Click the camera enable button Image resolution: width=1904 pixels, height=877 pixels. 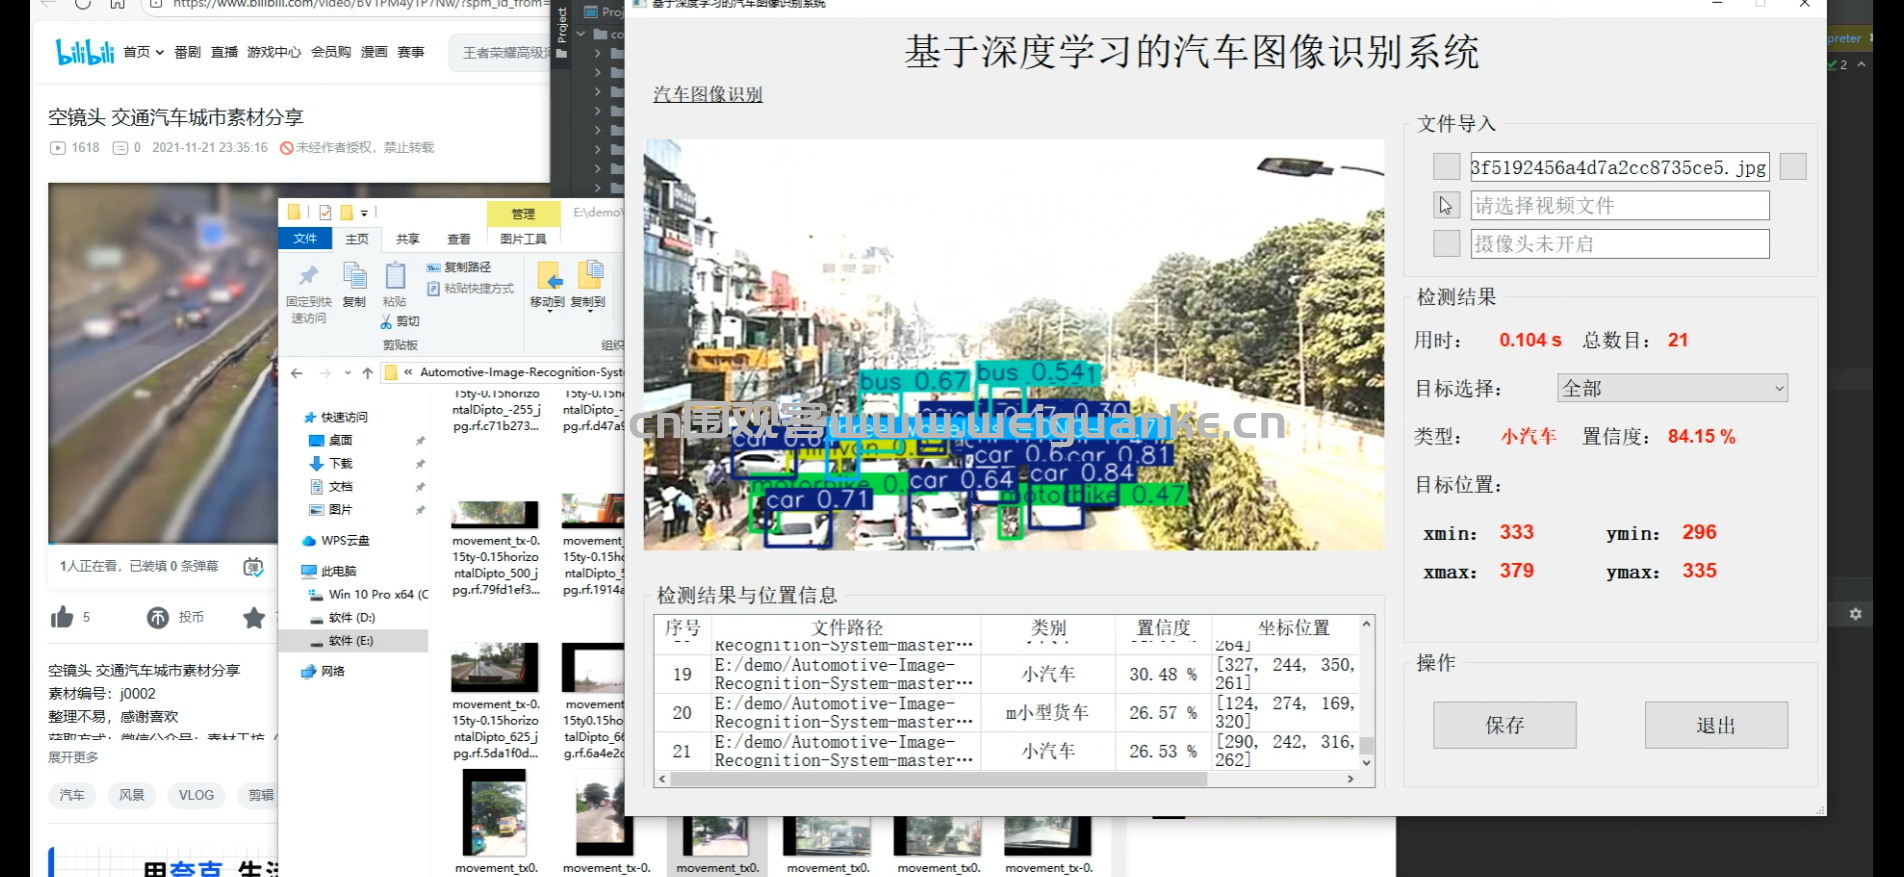(x=1446, y=244)
